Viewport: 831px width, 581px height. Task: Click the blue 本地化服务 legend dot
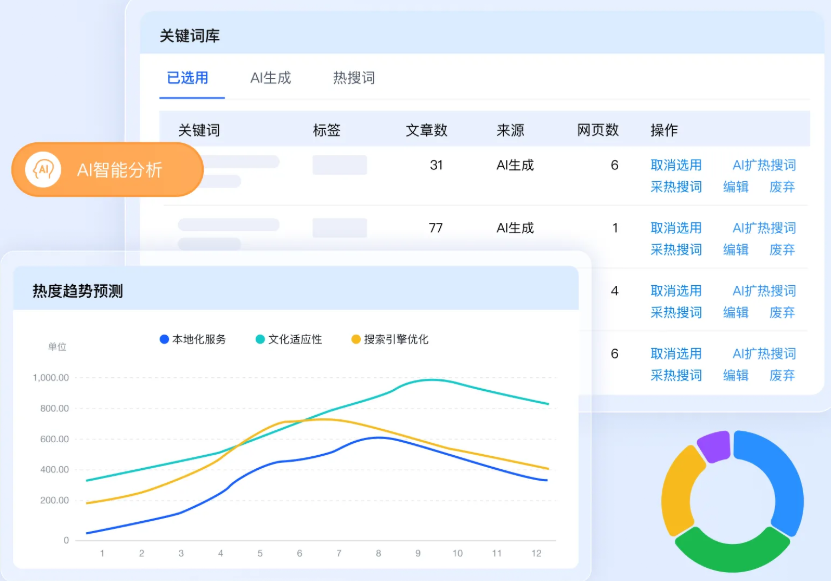pyautogui.click(x=164, y=340)
